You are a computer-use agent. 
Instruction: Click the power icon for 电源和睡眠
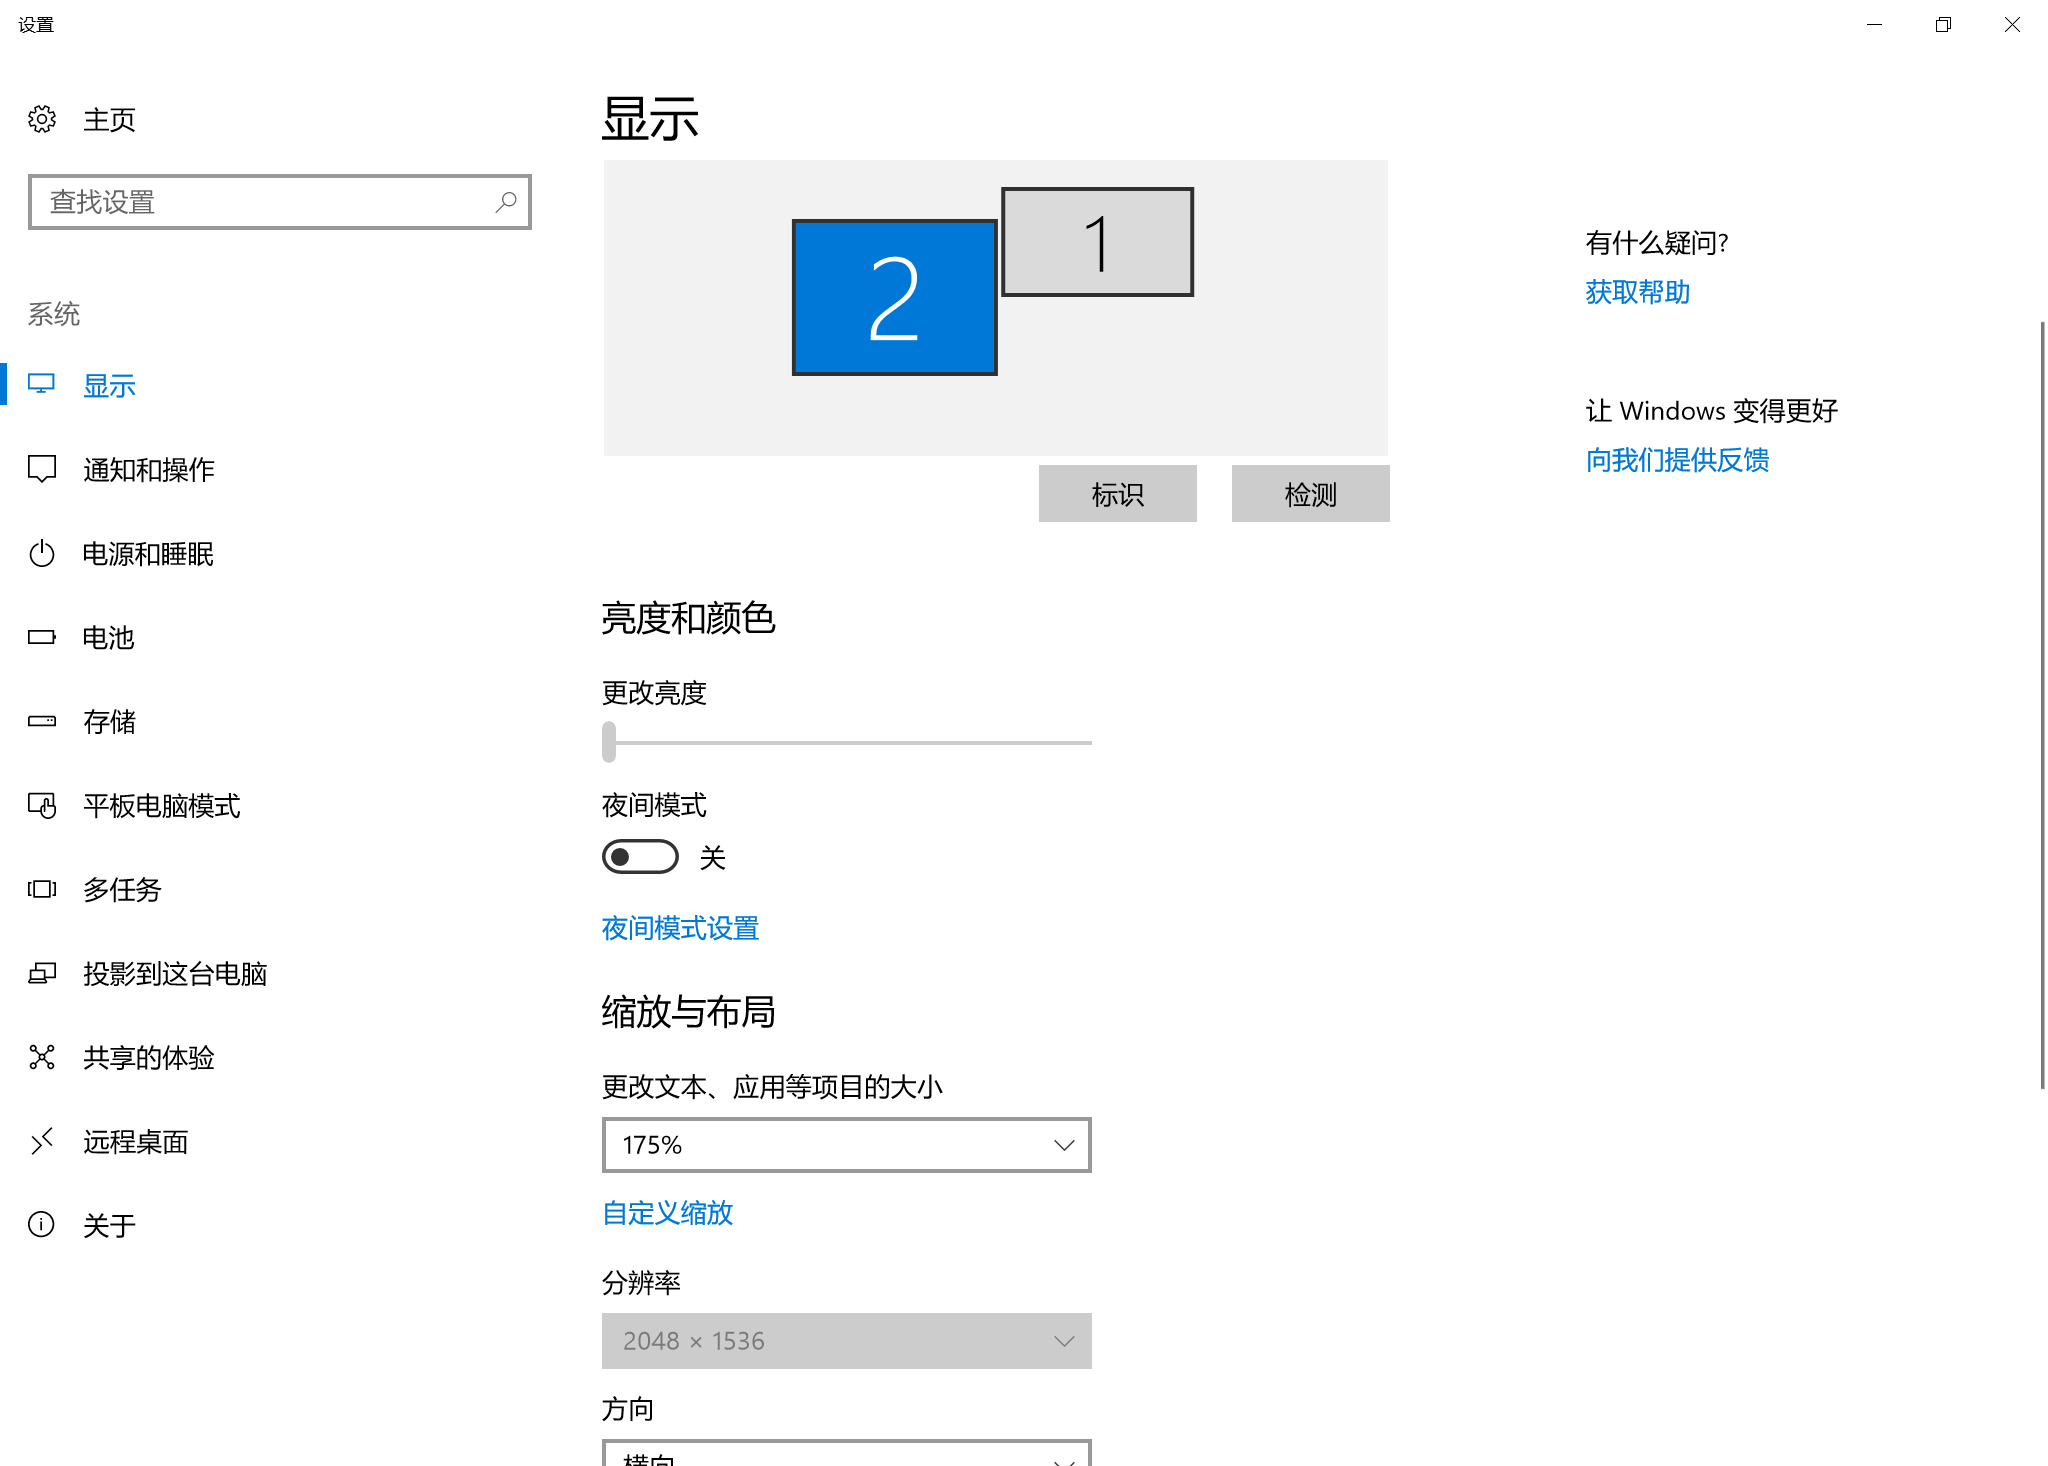tap(42, 553)
